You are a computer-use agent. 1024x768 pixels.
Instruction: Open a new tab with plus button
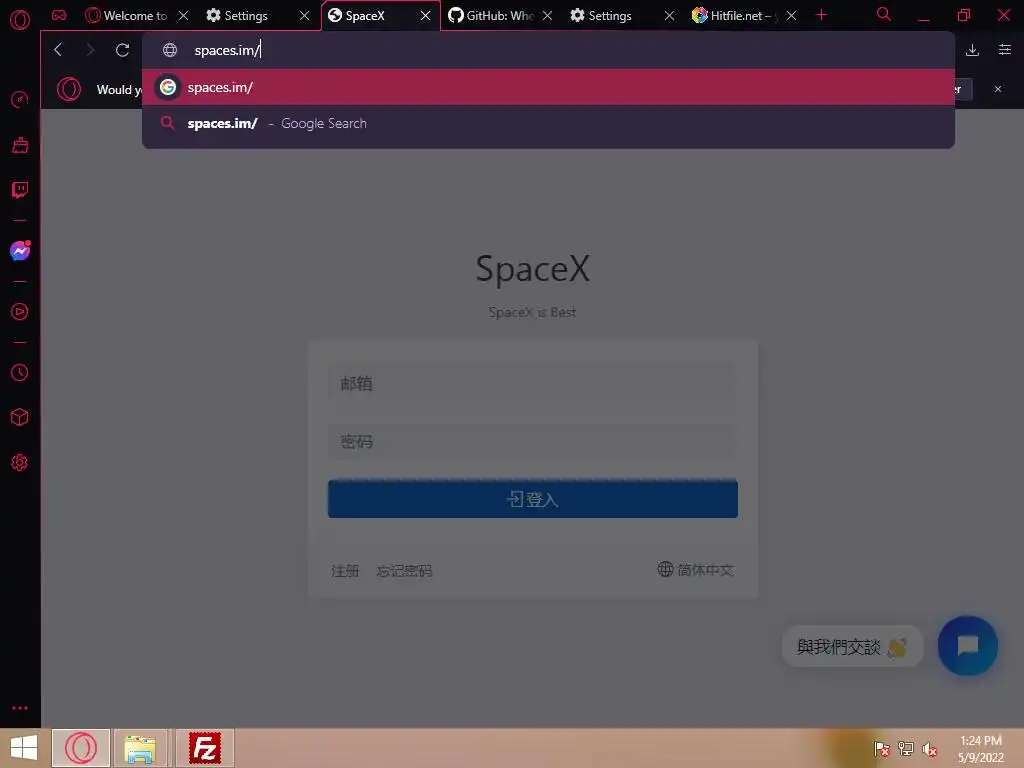pyautogui.click(x=822, y=15)
